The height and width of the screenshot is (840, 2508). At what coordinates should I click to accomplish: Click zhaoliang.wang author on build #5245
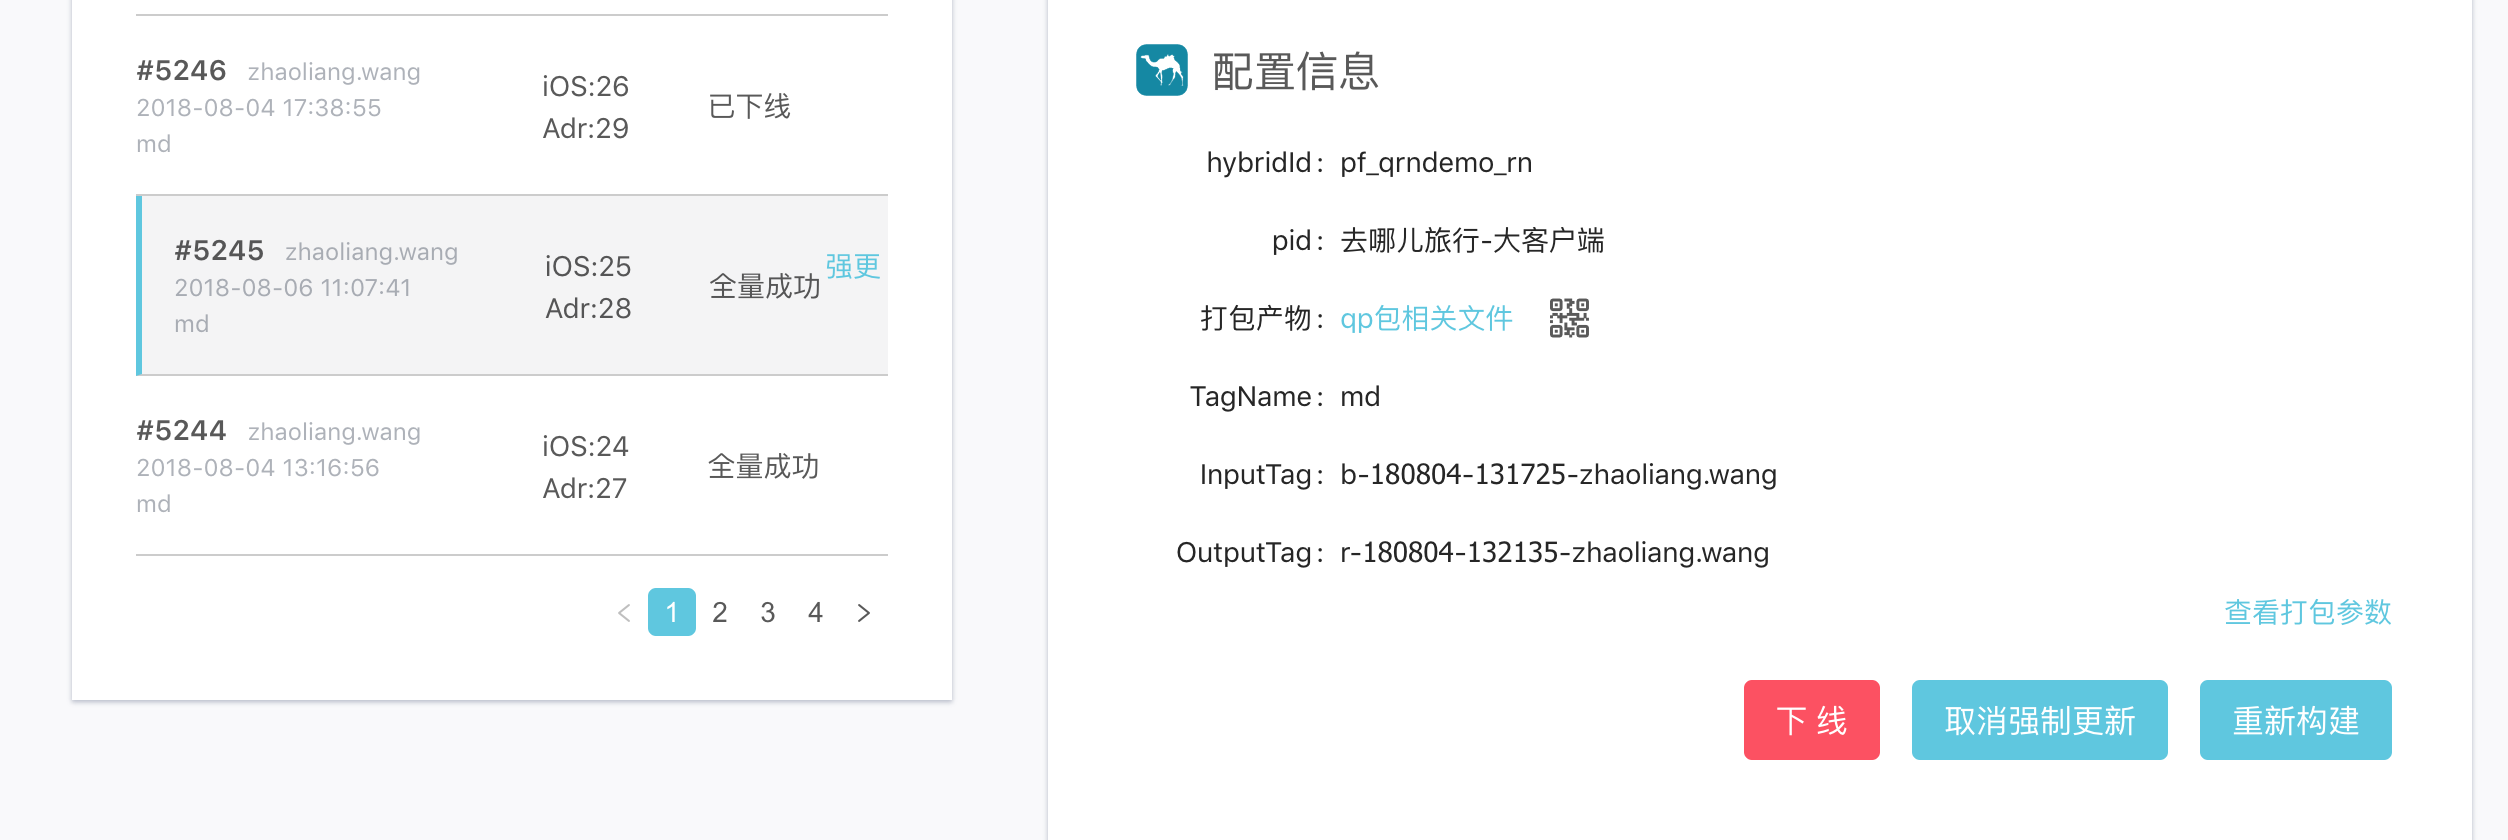pos(372,252)
